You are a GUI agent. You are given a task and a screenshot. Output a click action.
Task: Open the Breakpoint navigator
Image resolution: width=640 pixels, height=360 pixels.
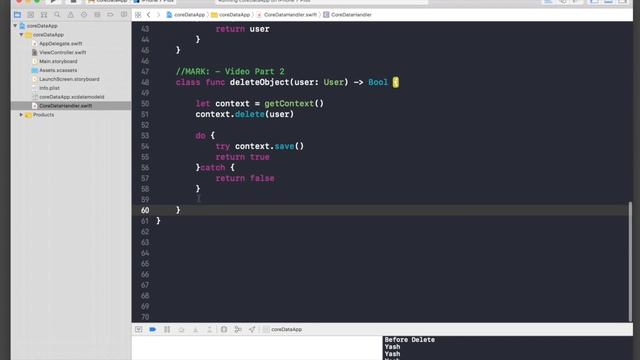click(110, 15)
